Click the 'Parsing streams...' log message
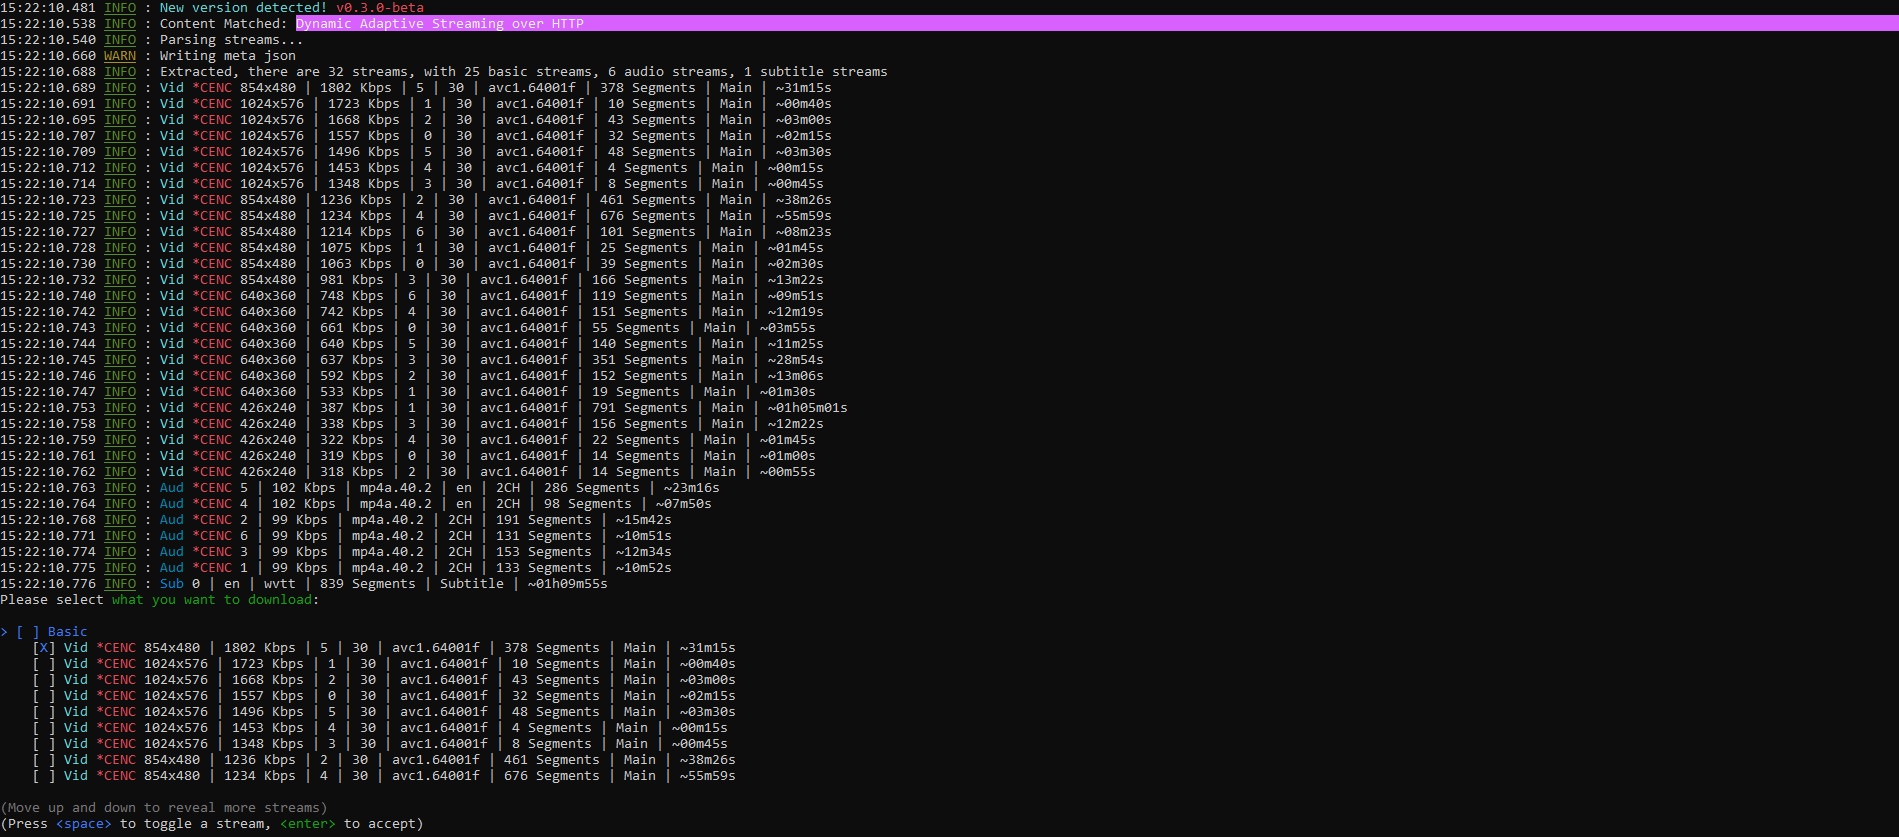Screen dimensions: 1899x837 click(x=232, y=40)
